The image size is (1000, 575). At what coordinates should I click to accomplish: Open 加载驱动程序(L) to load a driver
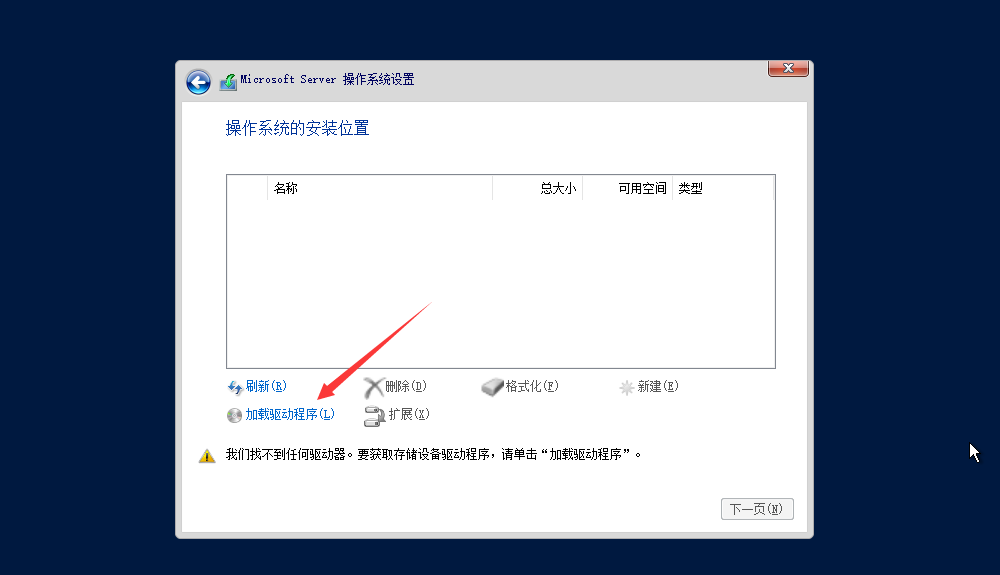[290, 414]
